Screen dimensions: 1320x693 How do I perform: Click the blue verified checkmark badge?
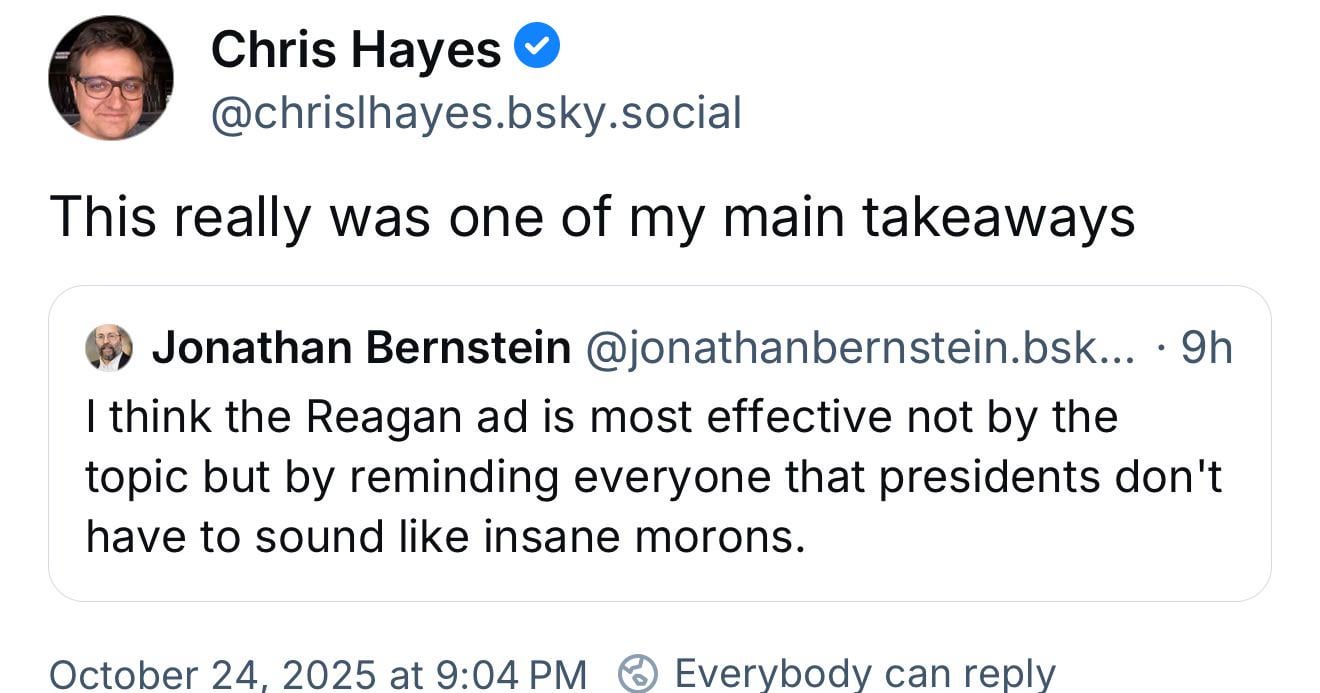tap(537, 47)
